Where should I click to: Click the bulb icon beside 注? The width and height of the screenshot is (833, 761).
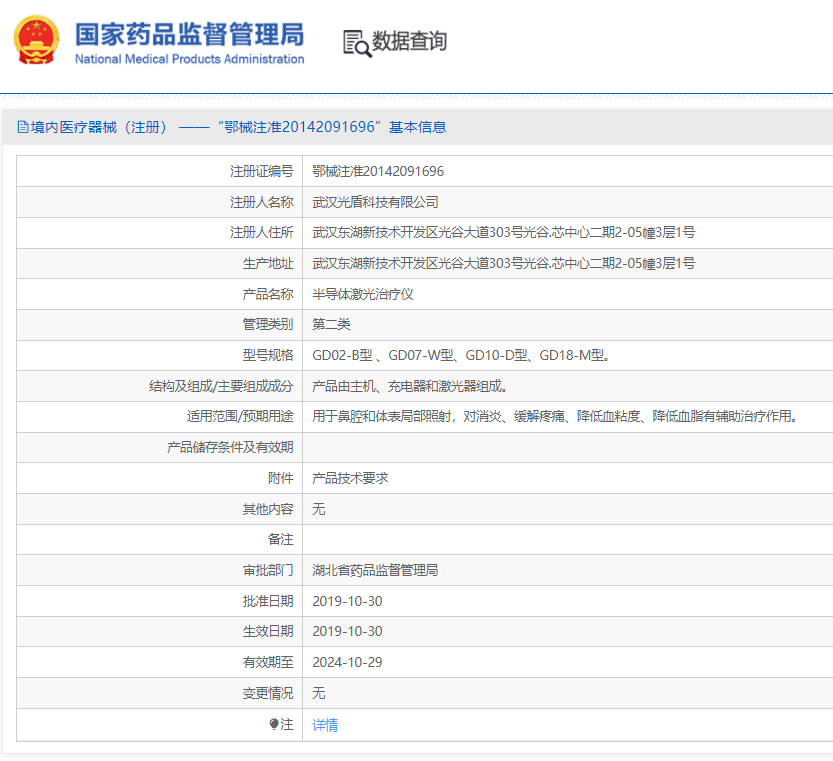tap(274, 724)
